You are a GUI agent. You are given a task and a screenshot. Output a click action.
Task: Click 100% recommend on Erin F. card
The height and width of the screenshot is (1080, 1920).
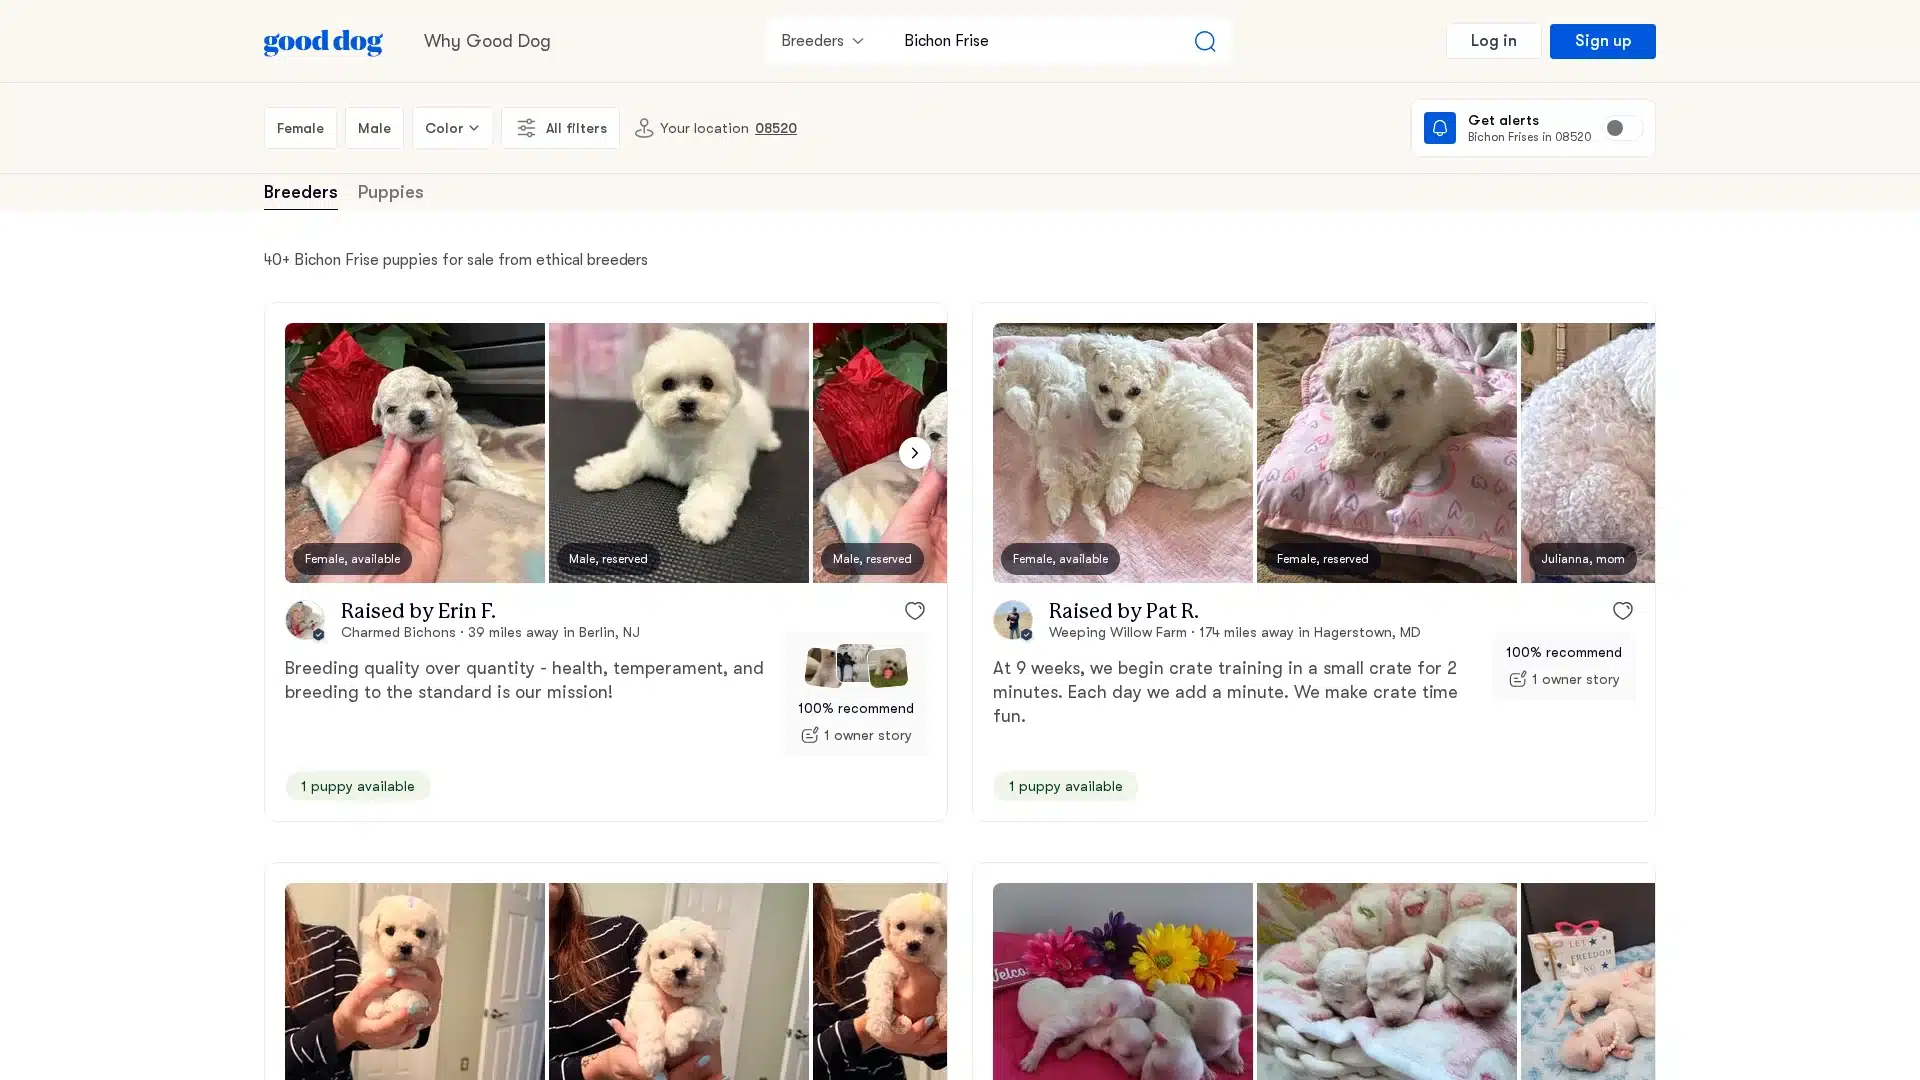855,709
